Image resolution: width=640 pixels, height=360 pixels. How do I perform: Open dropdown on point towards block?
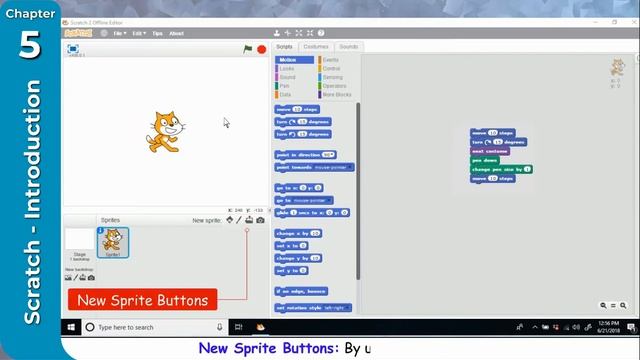[350, 167]
